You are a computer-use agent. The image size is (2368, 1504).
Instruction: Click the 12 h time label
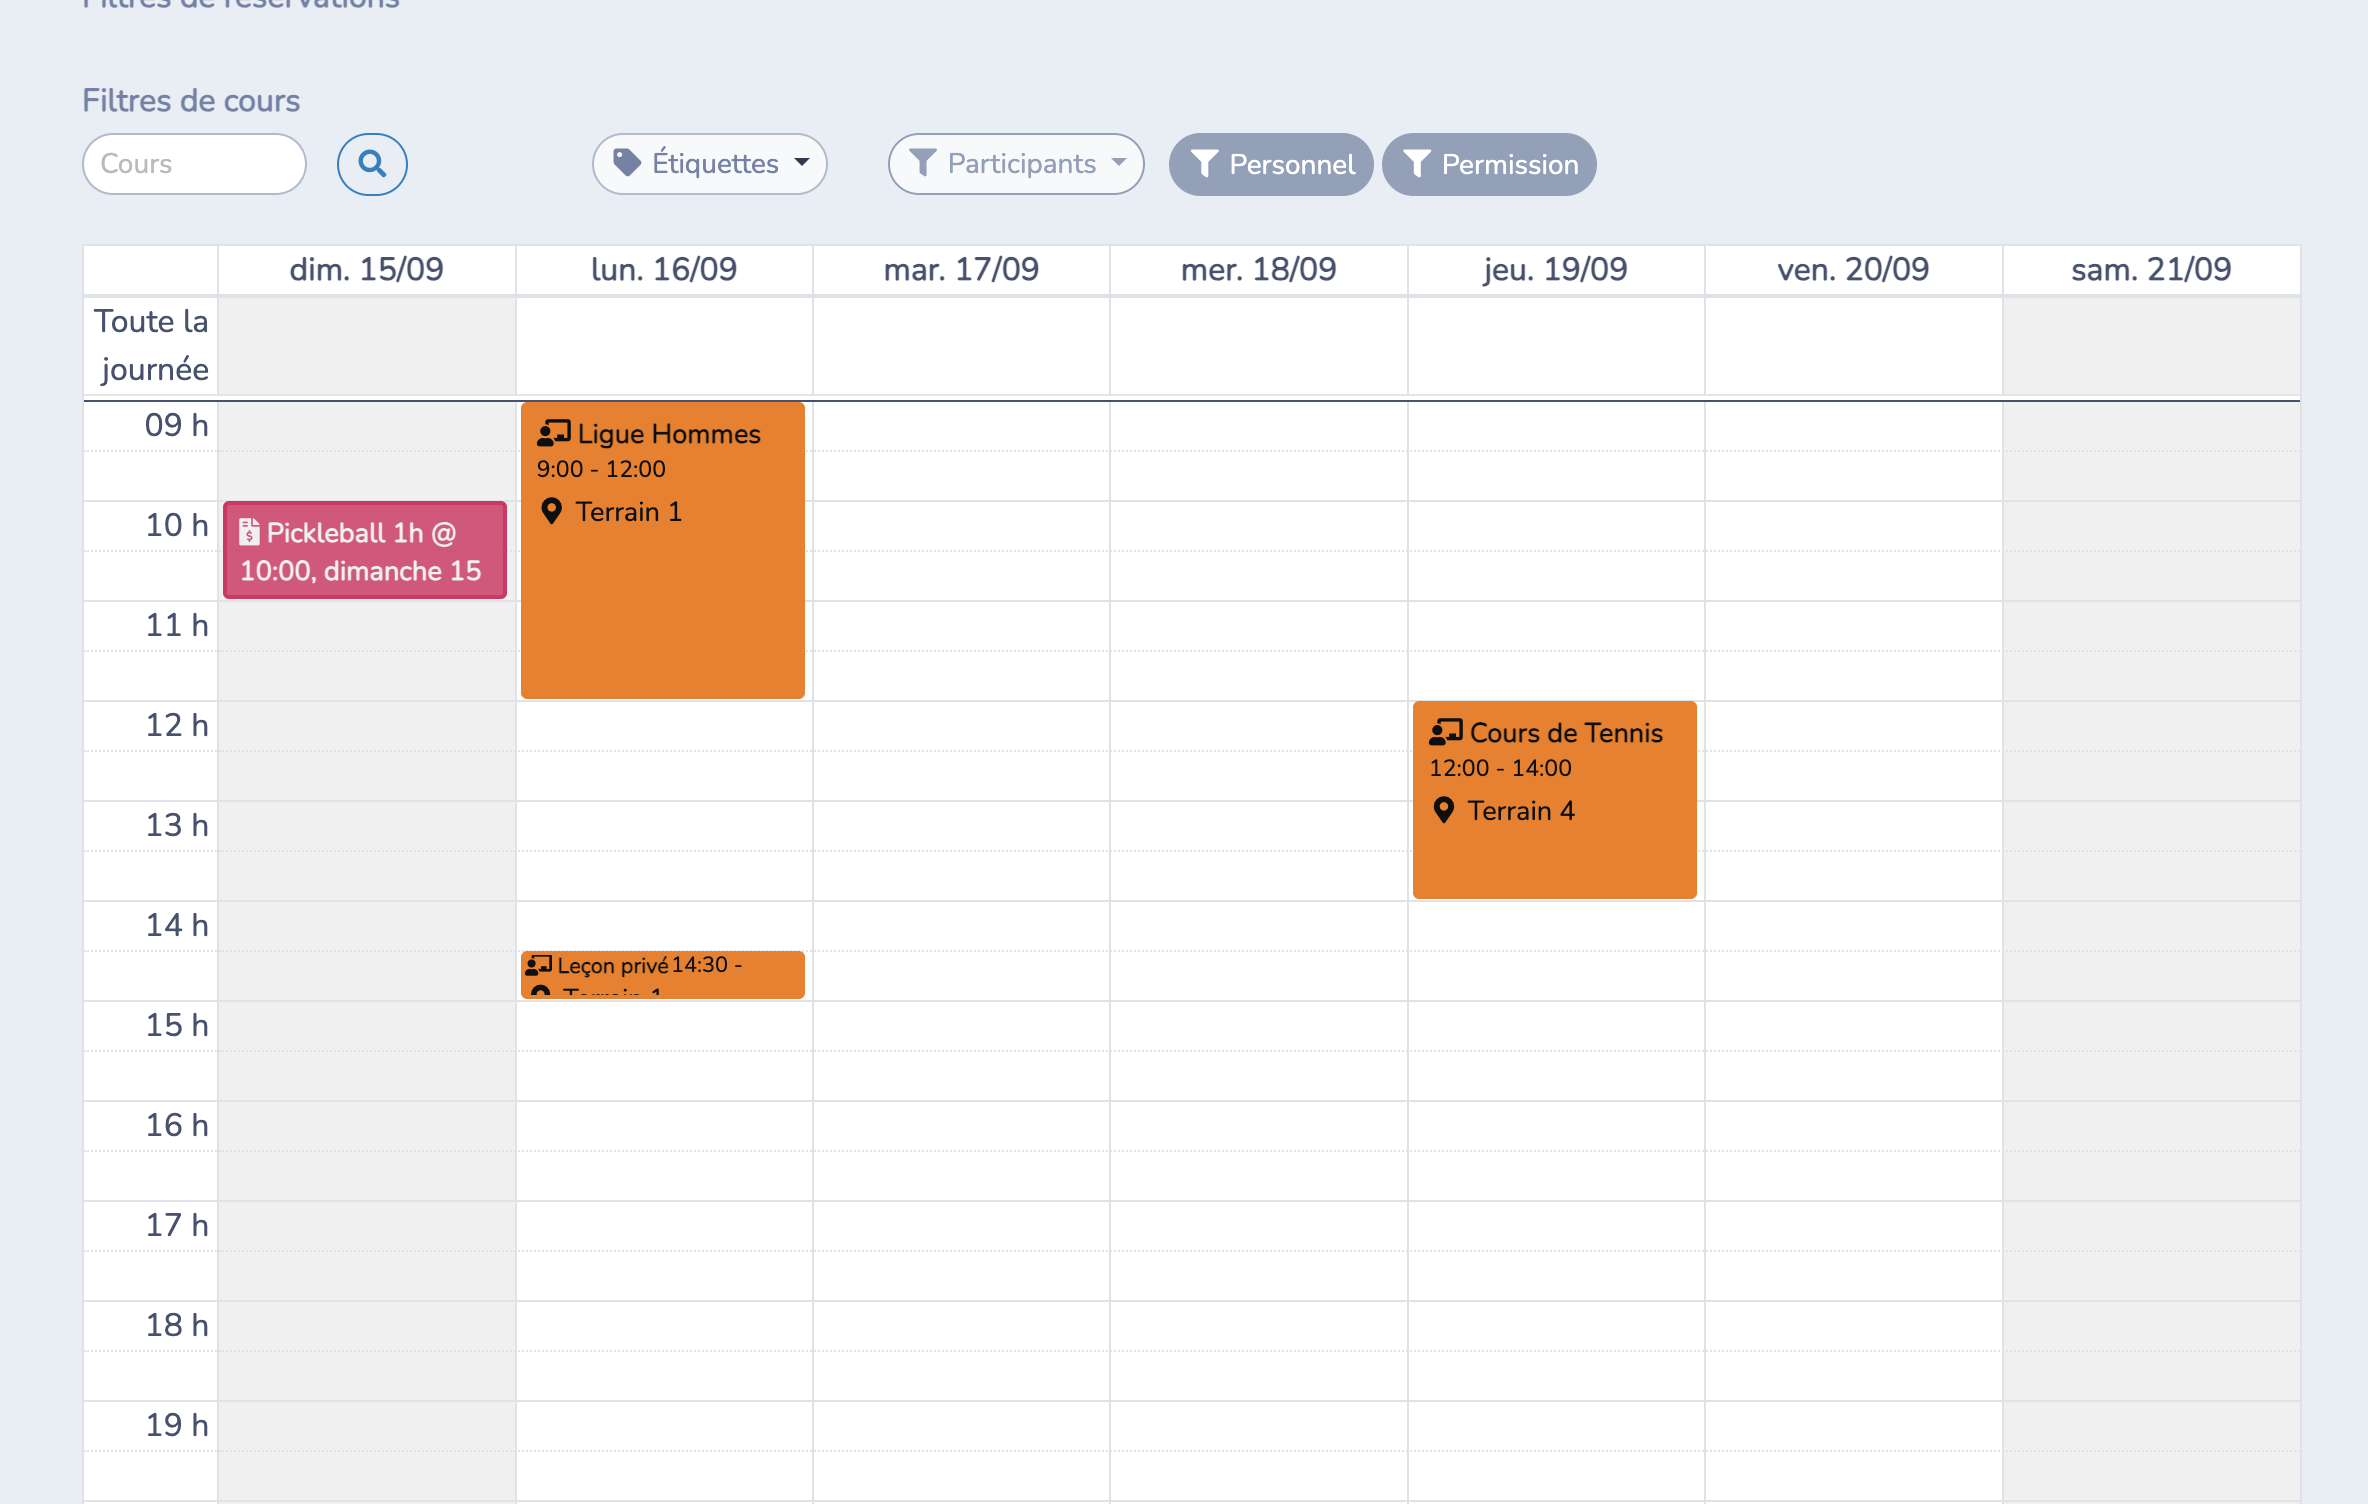pyautogui.click(x=177, y=725)
